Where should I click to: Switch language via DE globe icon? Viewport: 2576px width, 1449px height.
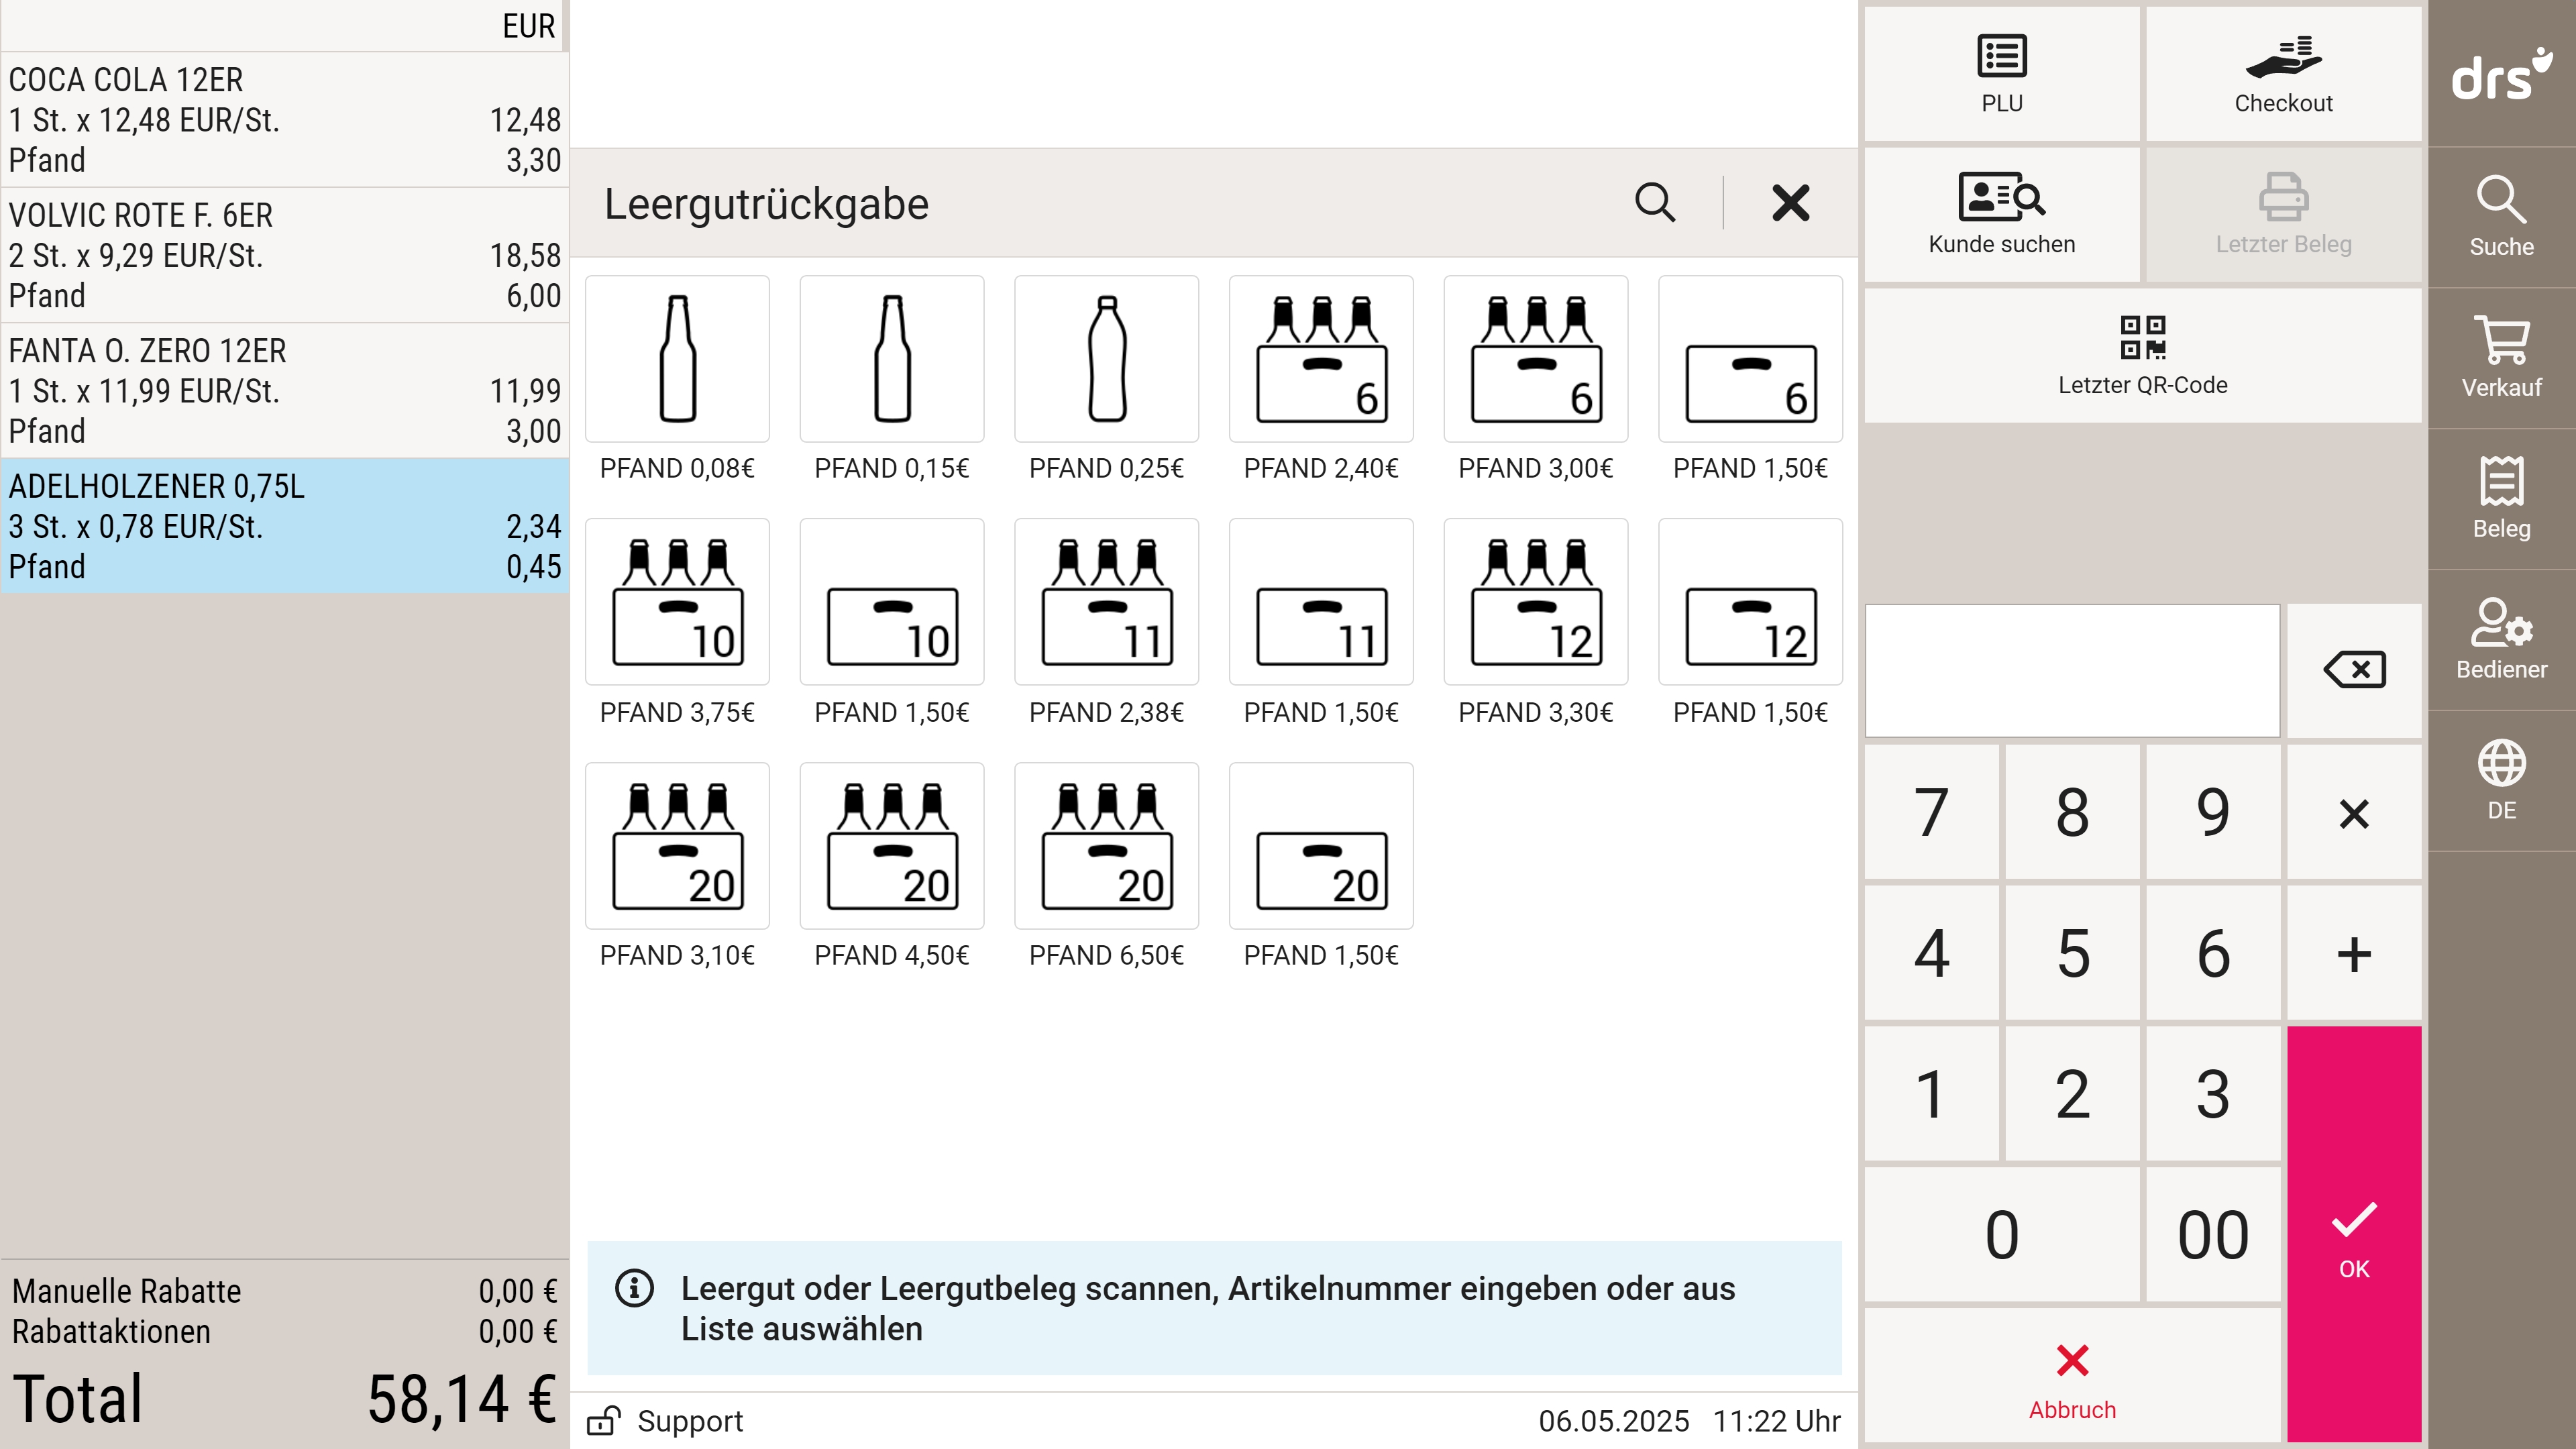(2501, 780)
